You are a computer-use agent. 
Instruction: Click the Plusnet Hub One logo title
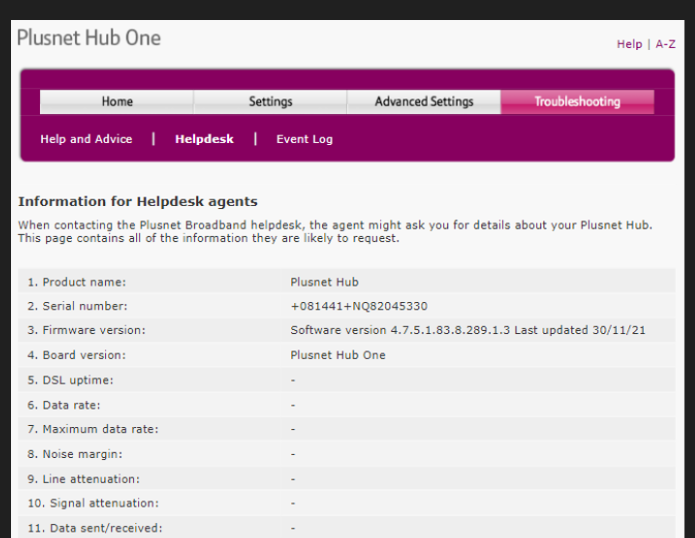[89, 38]
